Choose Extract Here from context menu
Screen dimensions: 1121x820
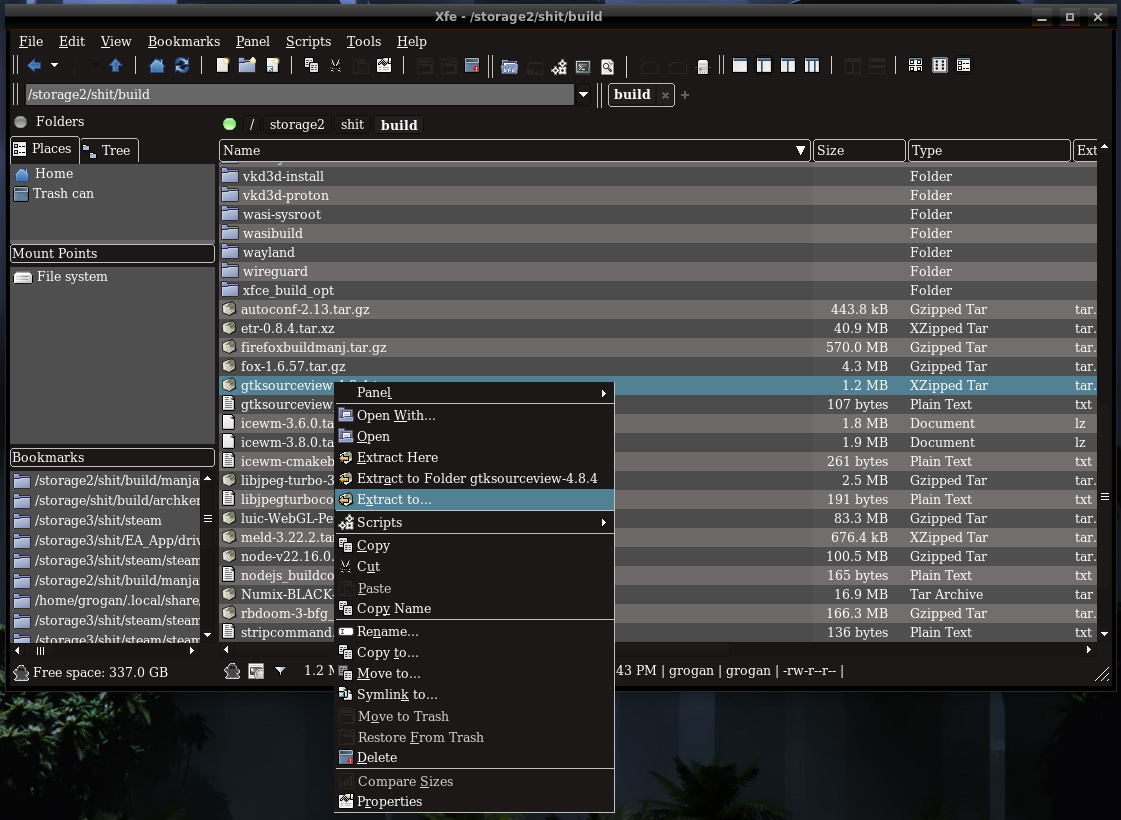click(475, 458)
